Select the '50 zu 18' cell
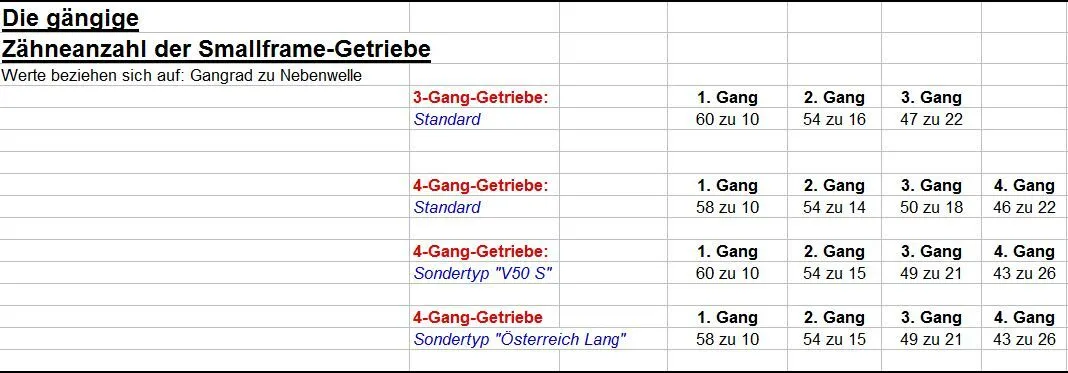Screen dimensions: 1068x373 (x=931, y=207)
